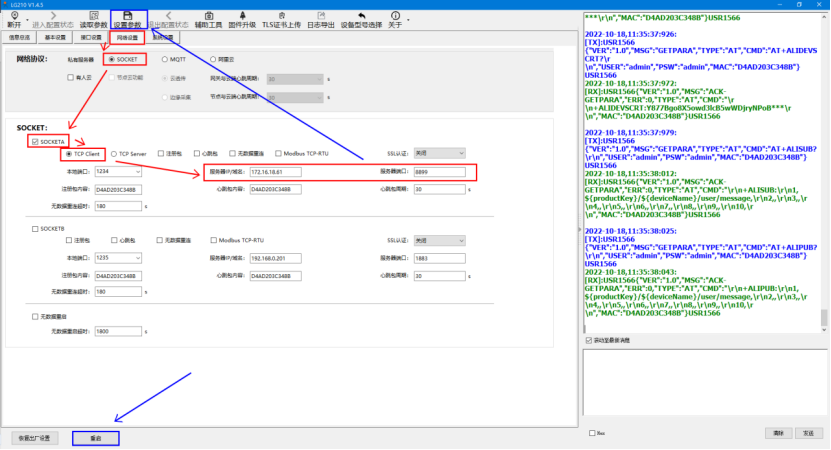Click the 设置参数 (set parameters) save icon
This screenshot has width=831, height=450.
click(x=127, y=20)
